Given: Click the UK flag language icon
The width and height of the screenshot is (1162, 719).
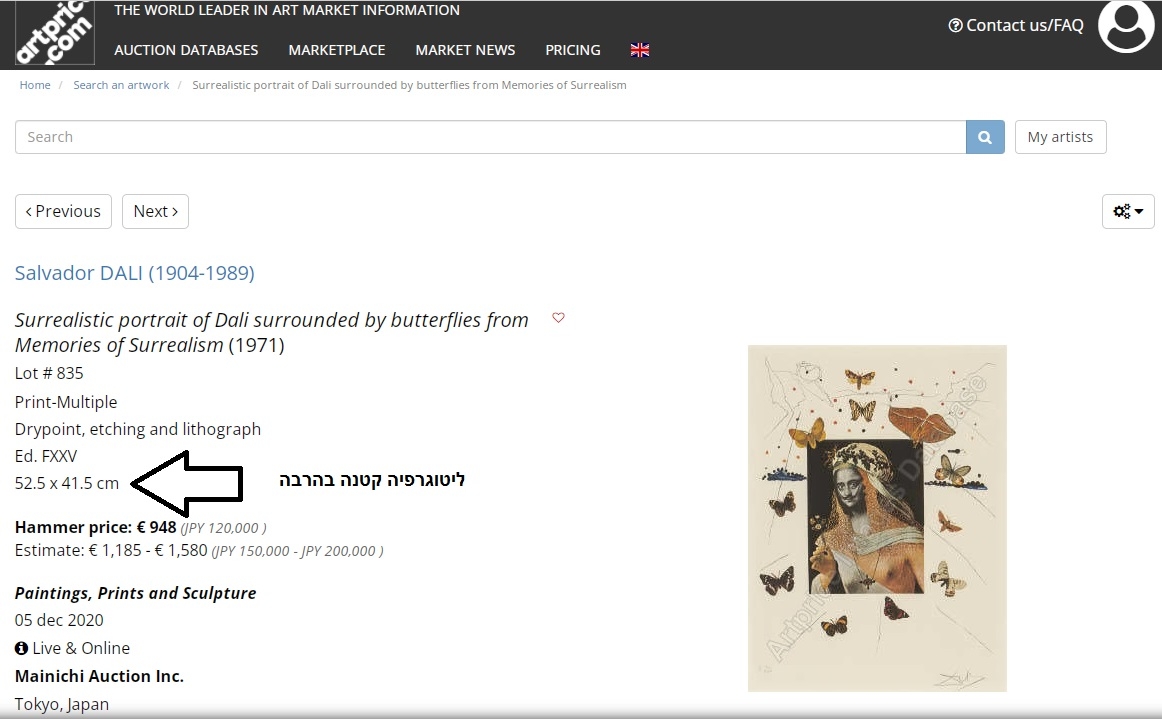Looking at the screenshot, I should [x=640, y=50].
